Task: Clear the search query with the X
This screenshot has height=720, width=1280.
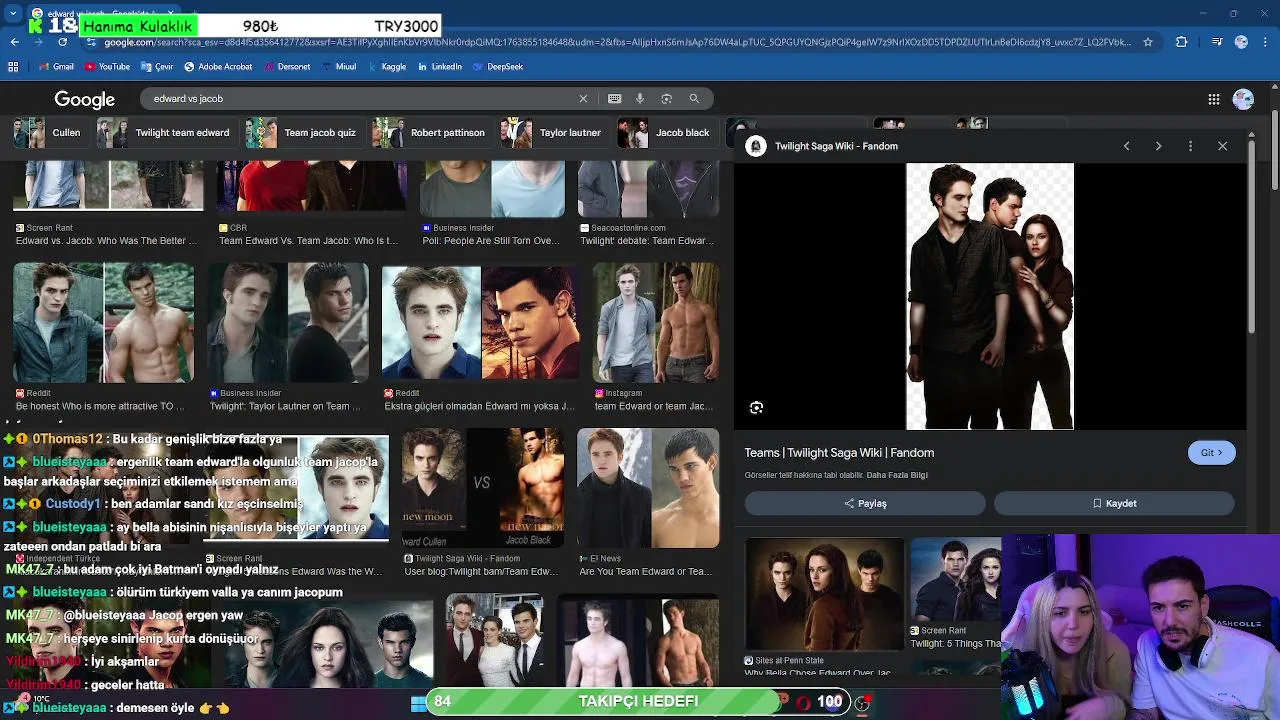Action: (583, 99)
